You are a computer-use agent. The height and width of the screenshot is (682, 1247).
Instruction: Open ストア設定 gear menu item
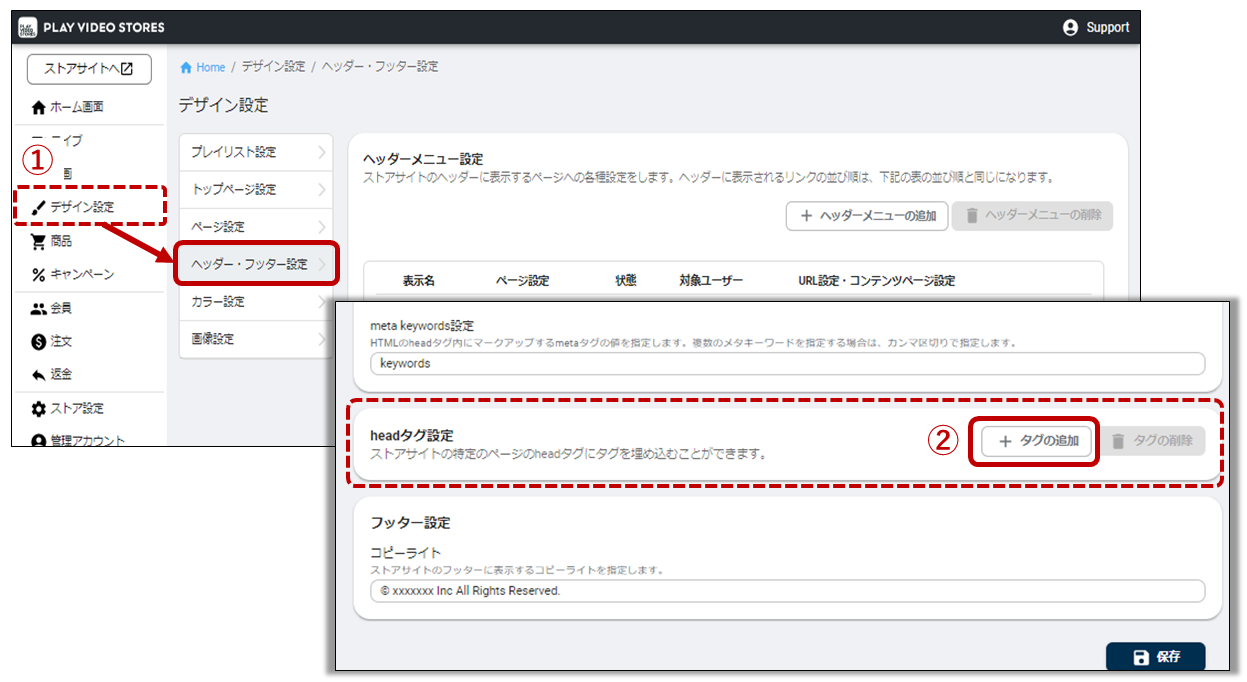pos(76,408)
